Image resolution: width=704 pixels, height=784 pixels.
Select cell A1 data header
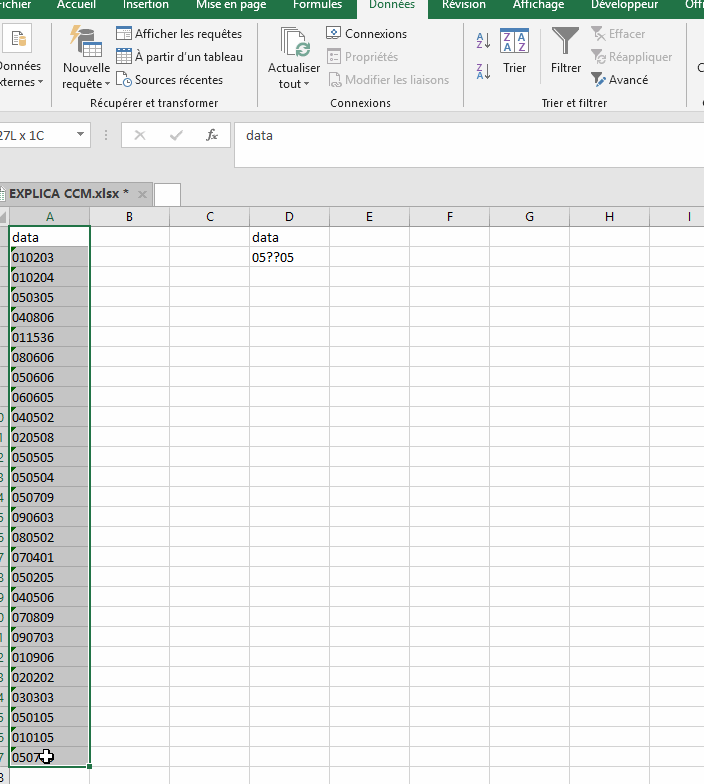pyautogui.click(x=50, y=237)
